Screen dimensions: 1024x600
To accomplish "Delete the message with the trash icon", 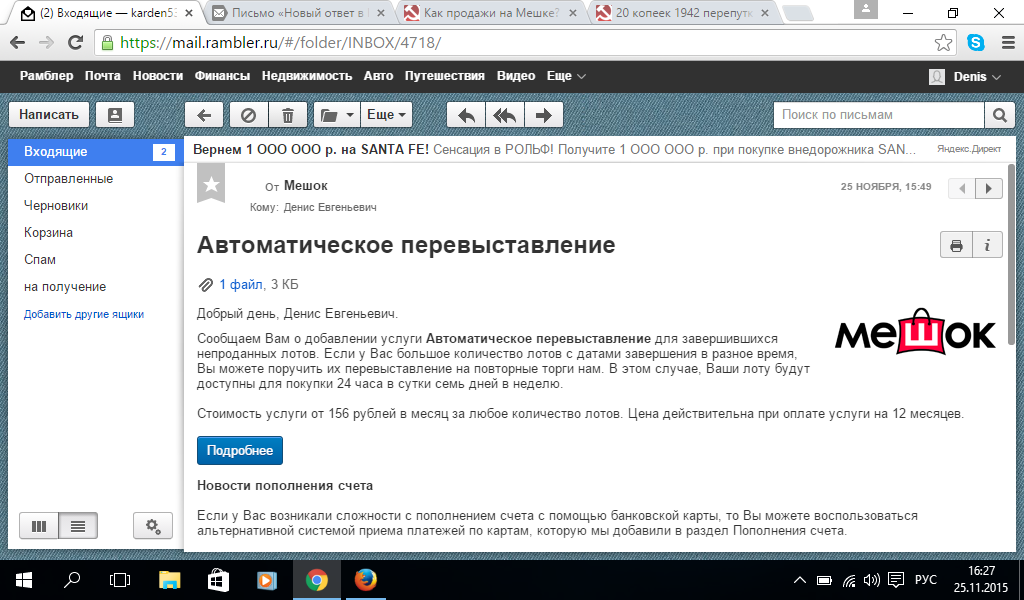I will click(x=287, y=116).
